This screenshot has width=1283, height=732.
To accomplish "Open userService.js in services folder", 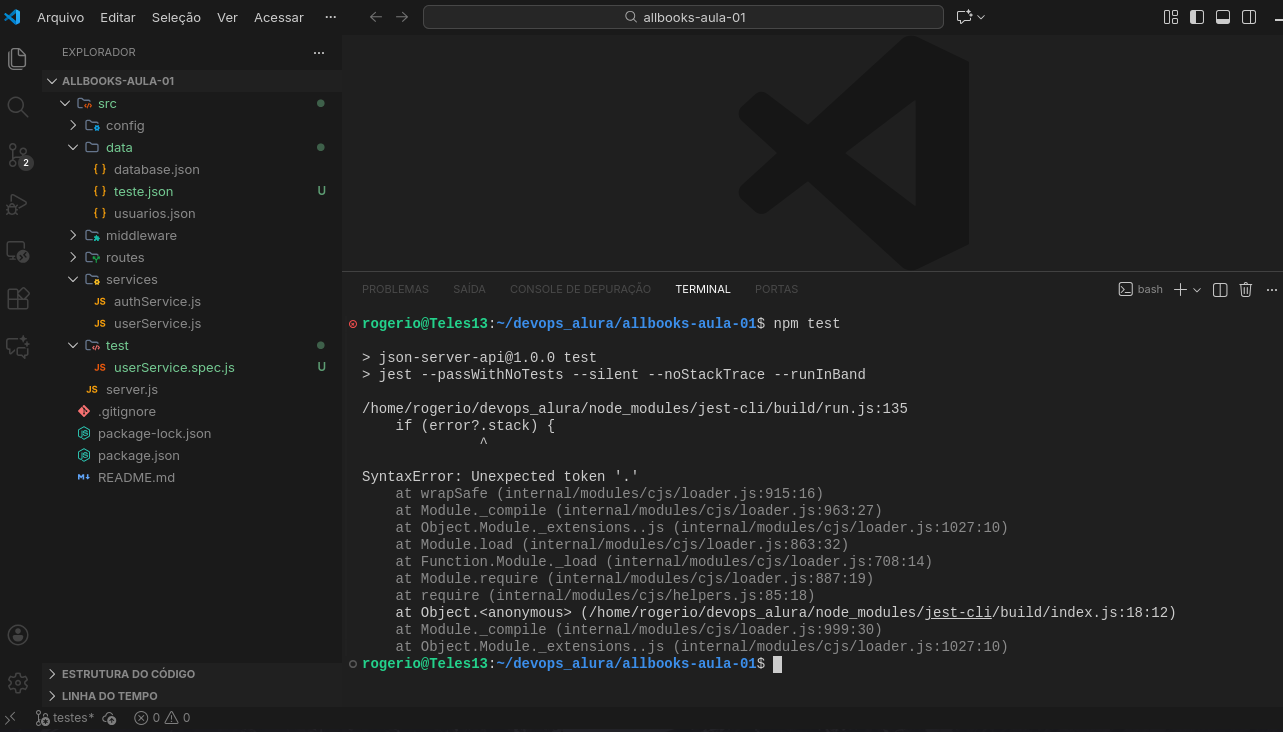I will tap(192, 323).
